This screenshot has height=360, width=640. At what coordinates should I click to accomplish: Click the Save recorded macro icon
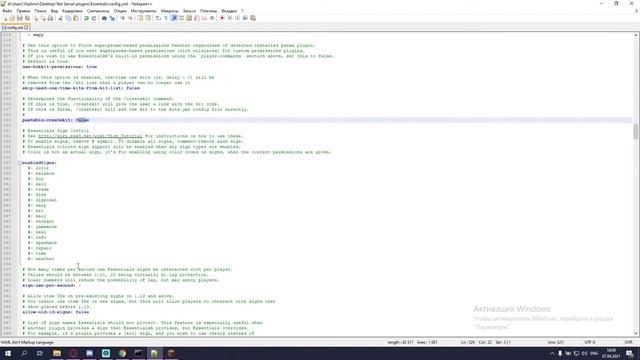click(253, 18)
